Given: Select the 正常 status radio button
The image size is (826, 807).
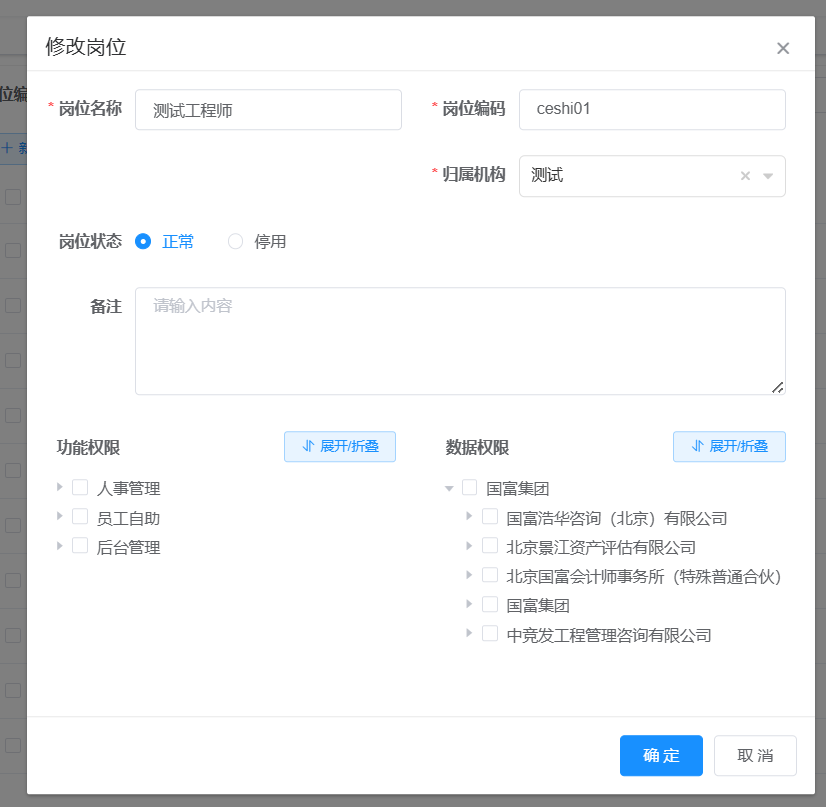Looking at the screenshot, I should pyautogui.click(x=143, y=241).
